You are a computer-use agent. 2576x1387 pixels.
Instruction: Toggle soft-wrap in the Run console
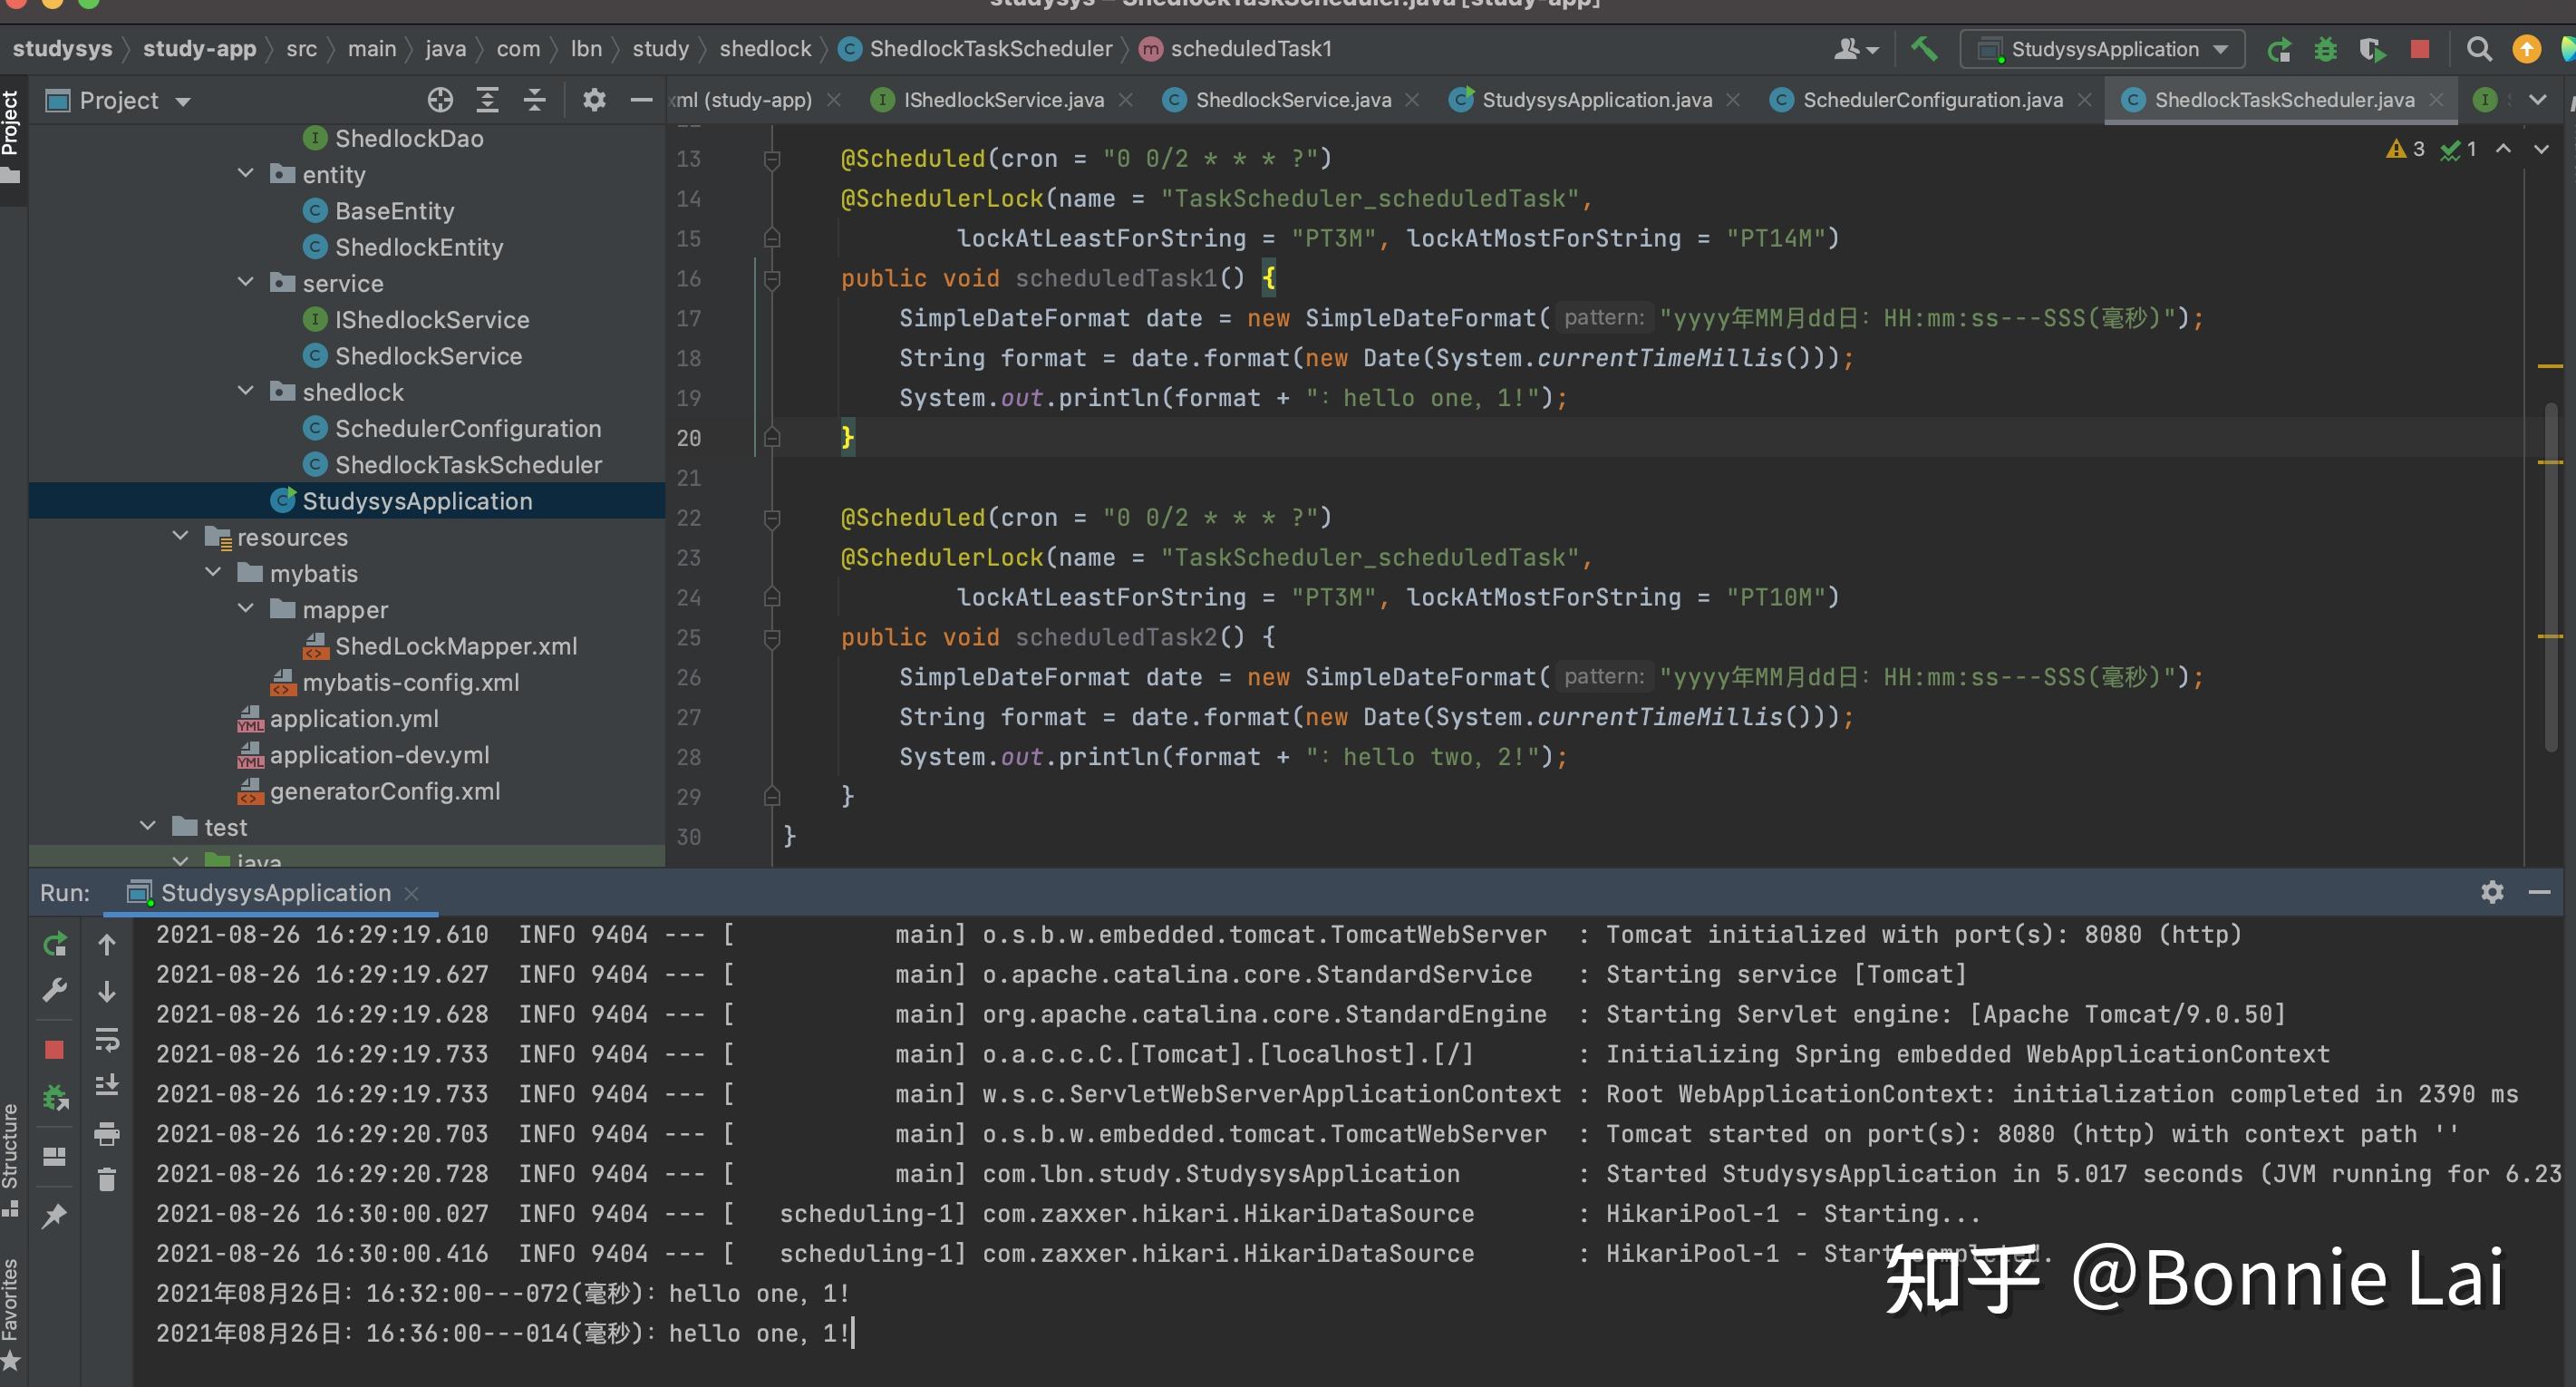pos(107,1039)
